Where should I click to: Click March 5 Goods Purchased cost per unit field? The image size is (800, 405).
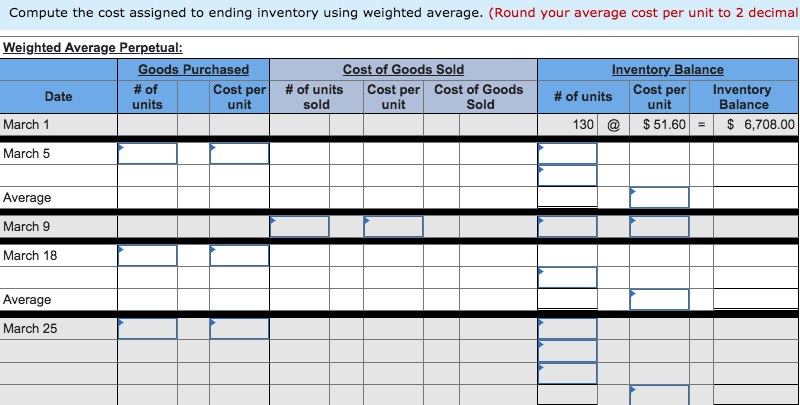[x=239, y=154]
